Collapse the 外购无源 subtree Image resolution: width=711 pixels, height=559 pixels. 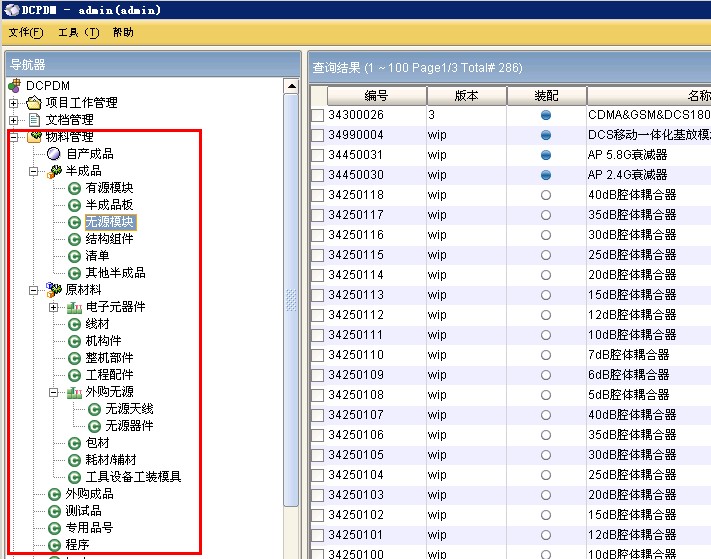pyautogui.click(x=54, y=392)
